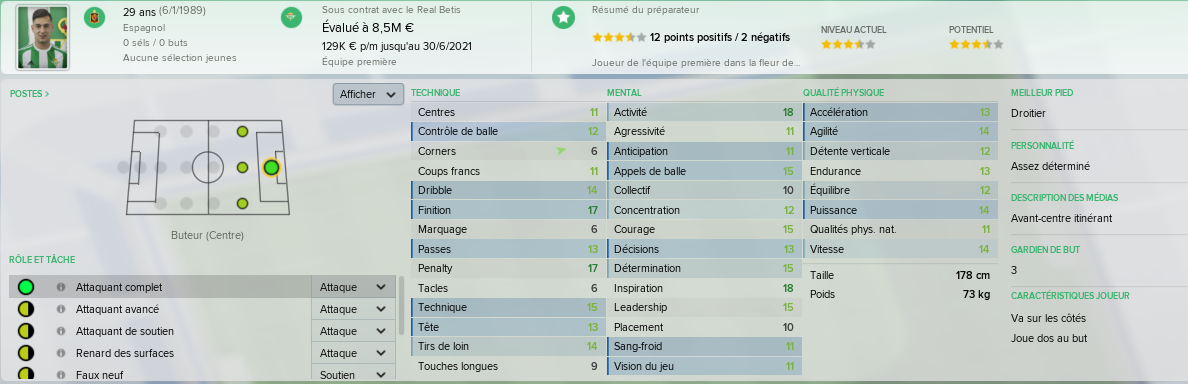Screen dimensions: 1188x384
Task: Click the player portrait photo
Action: point(42,37)
